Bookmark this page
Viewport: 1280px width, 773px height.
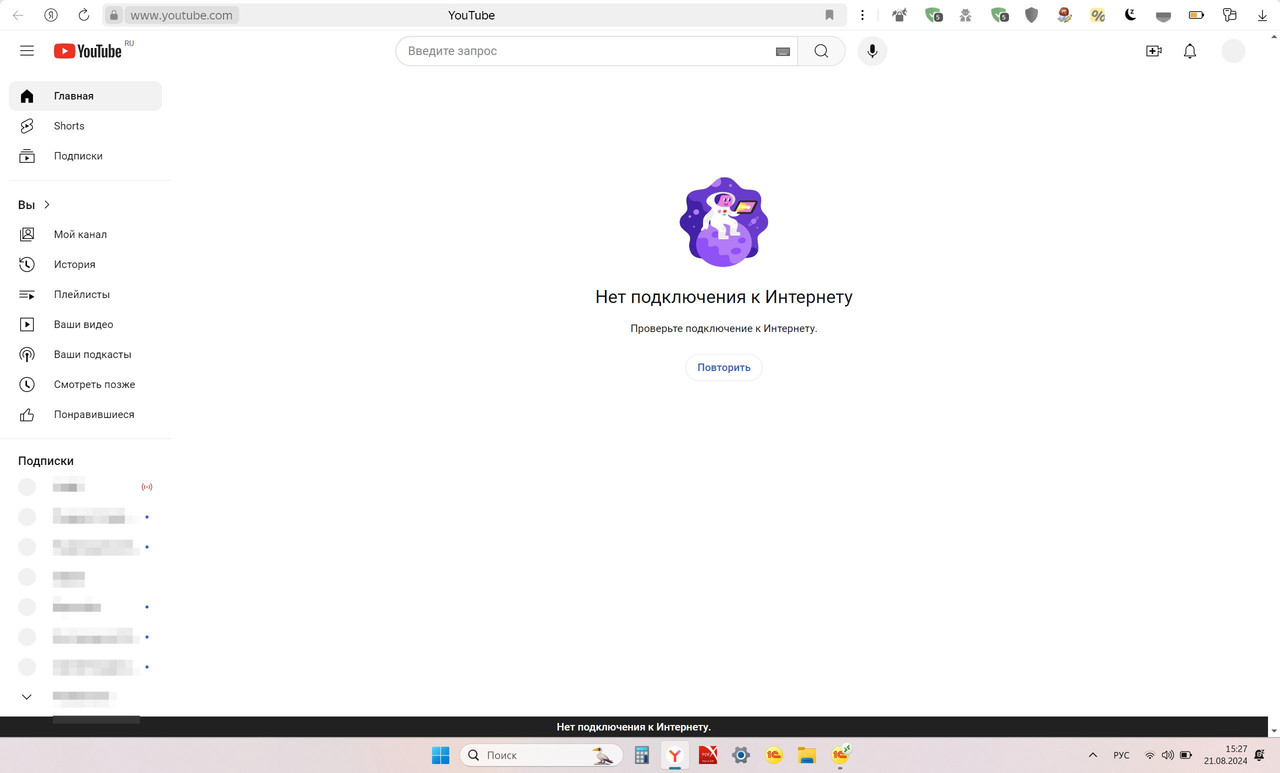pyautogui.click(x=829, y=15)
